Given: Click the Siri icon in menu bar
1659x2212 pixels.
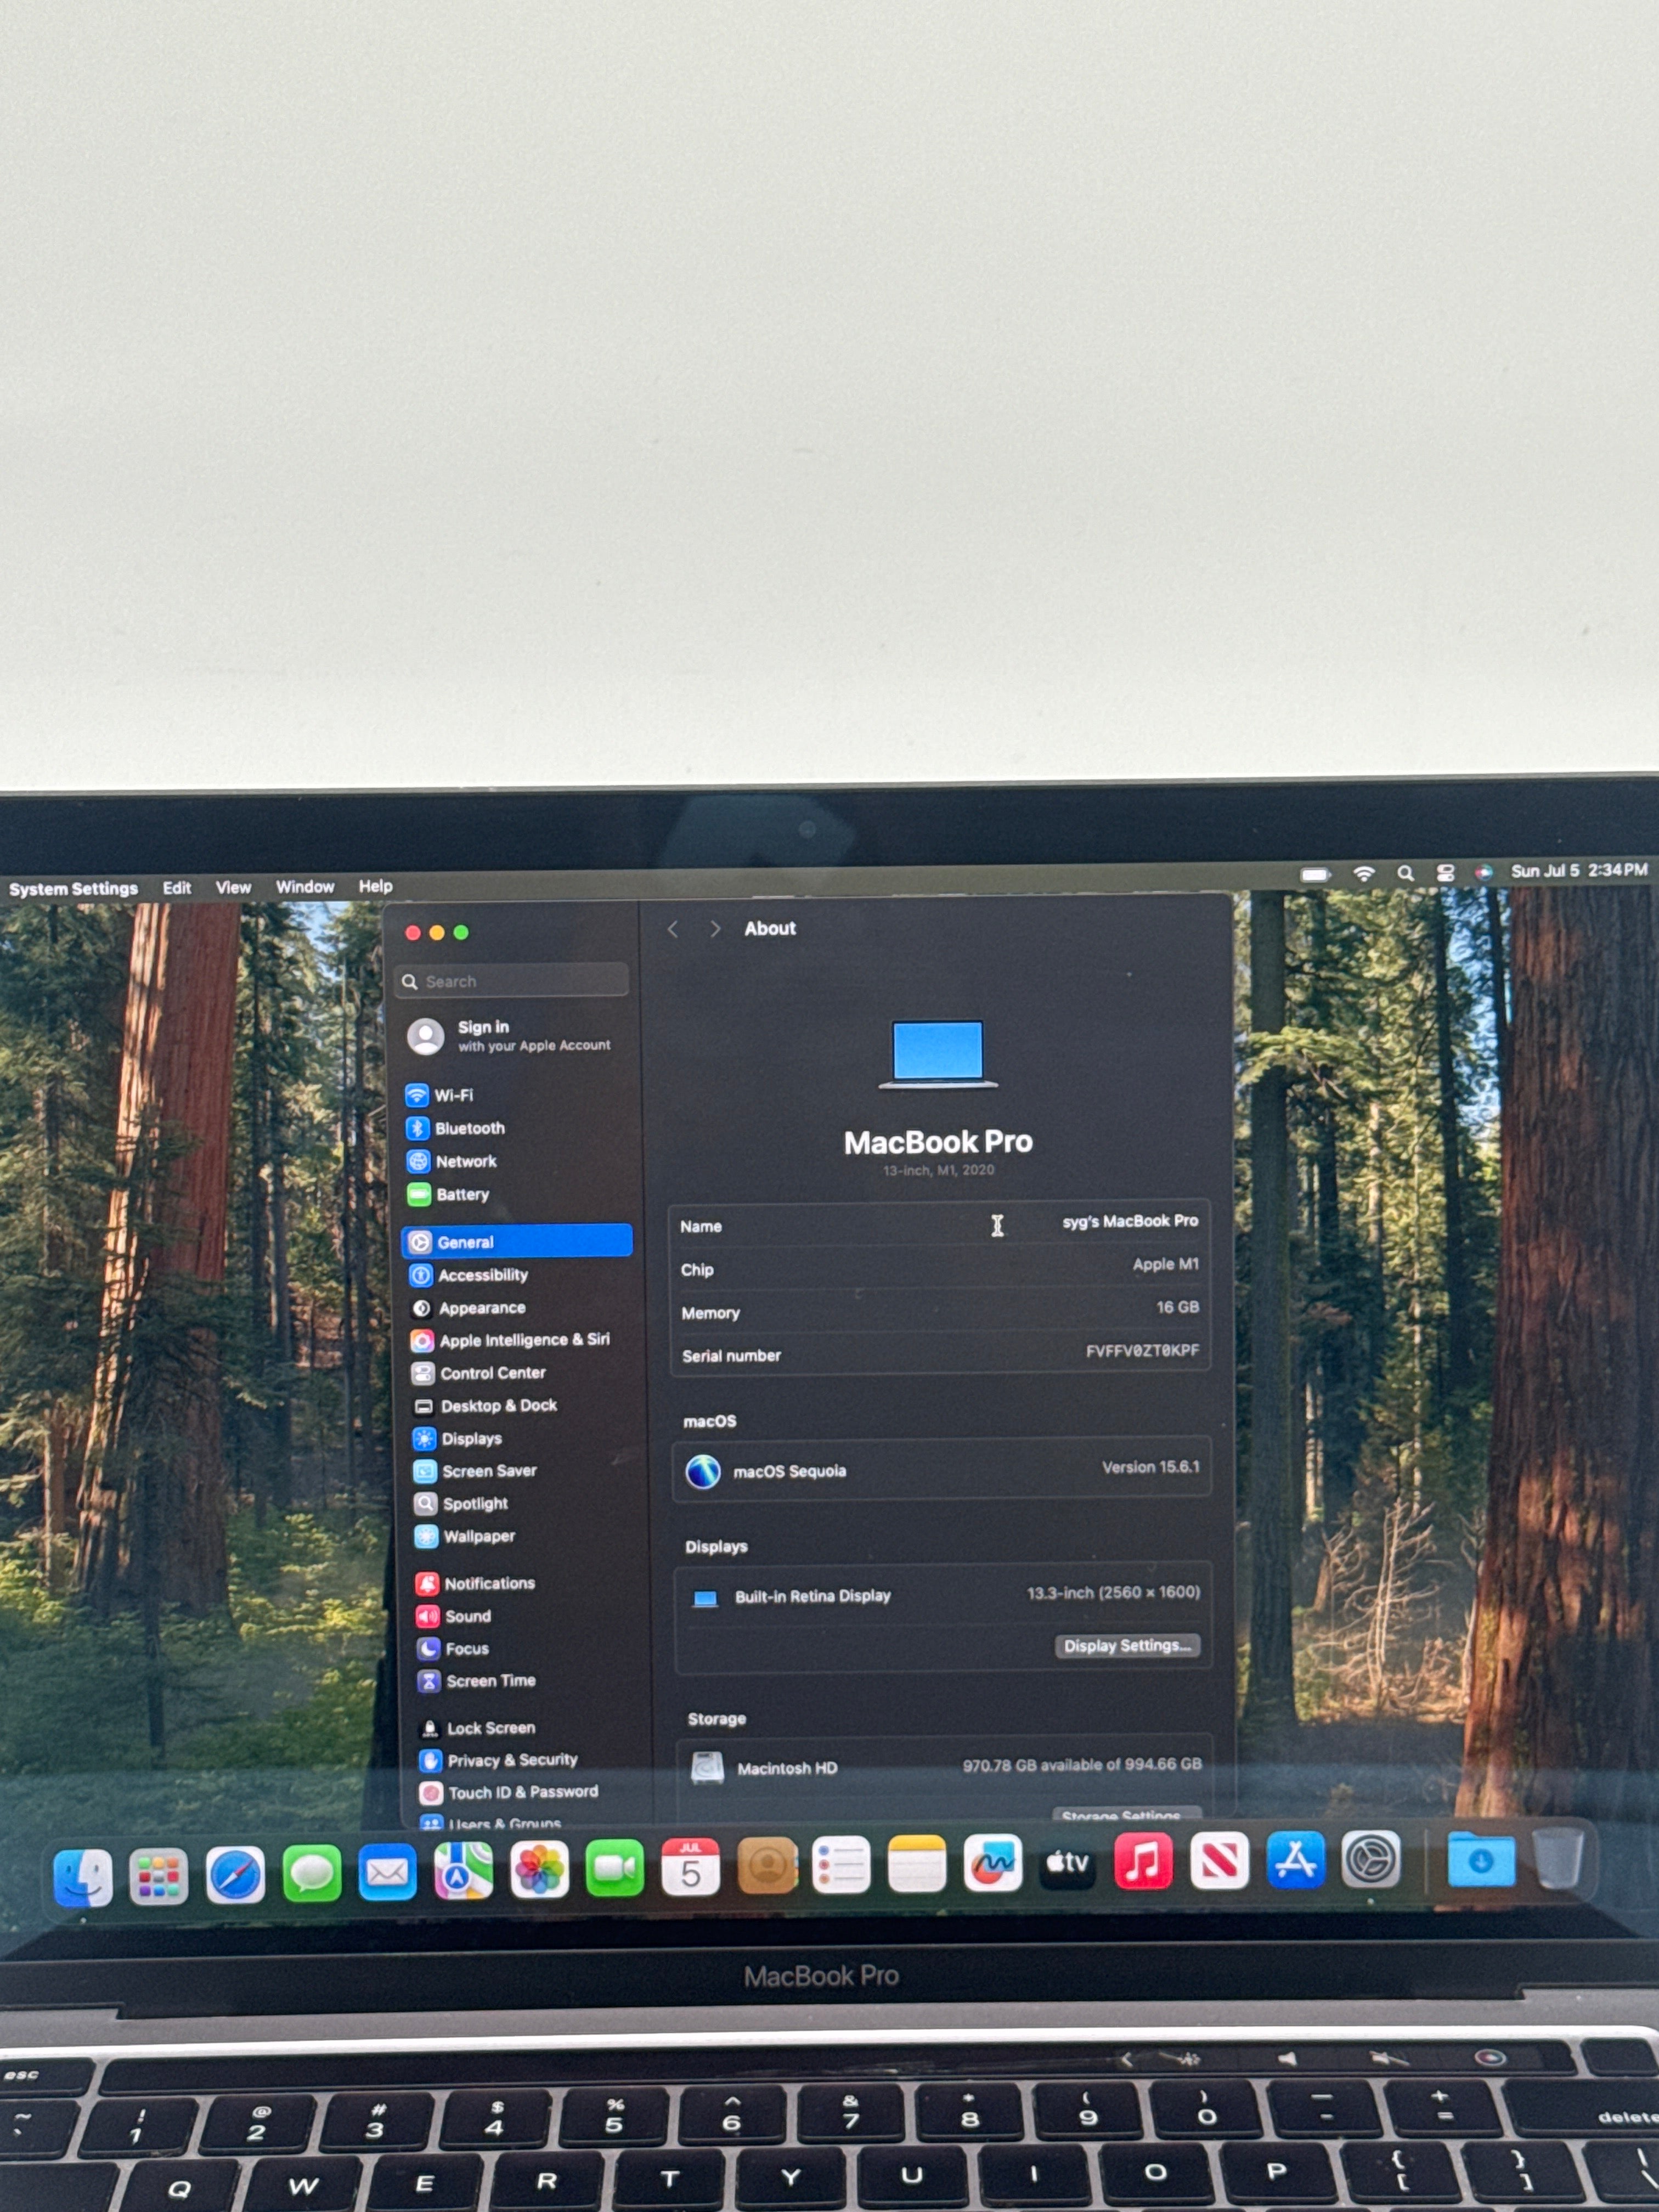Looking at the screenshot, I should click(x=1484, y=873).
